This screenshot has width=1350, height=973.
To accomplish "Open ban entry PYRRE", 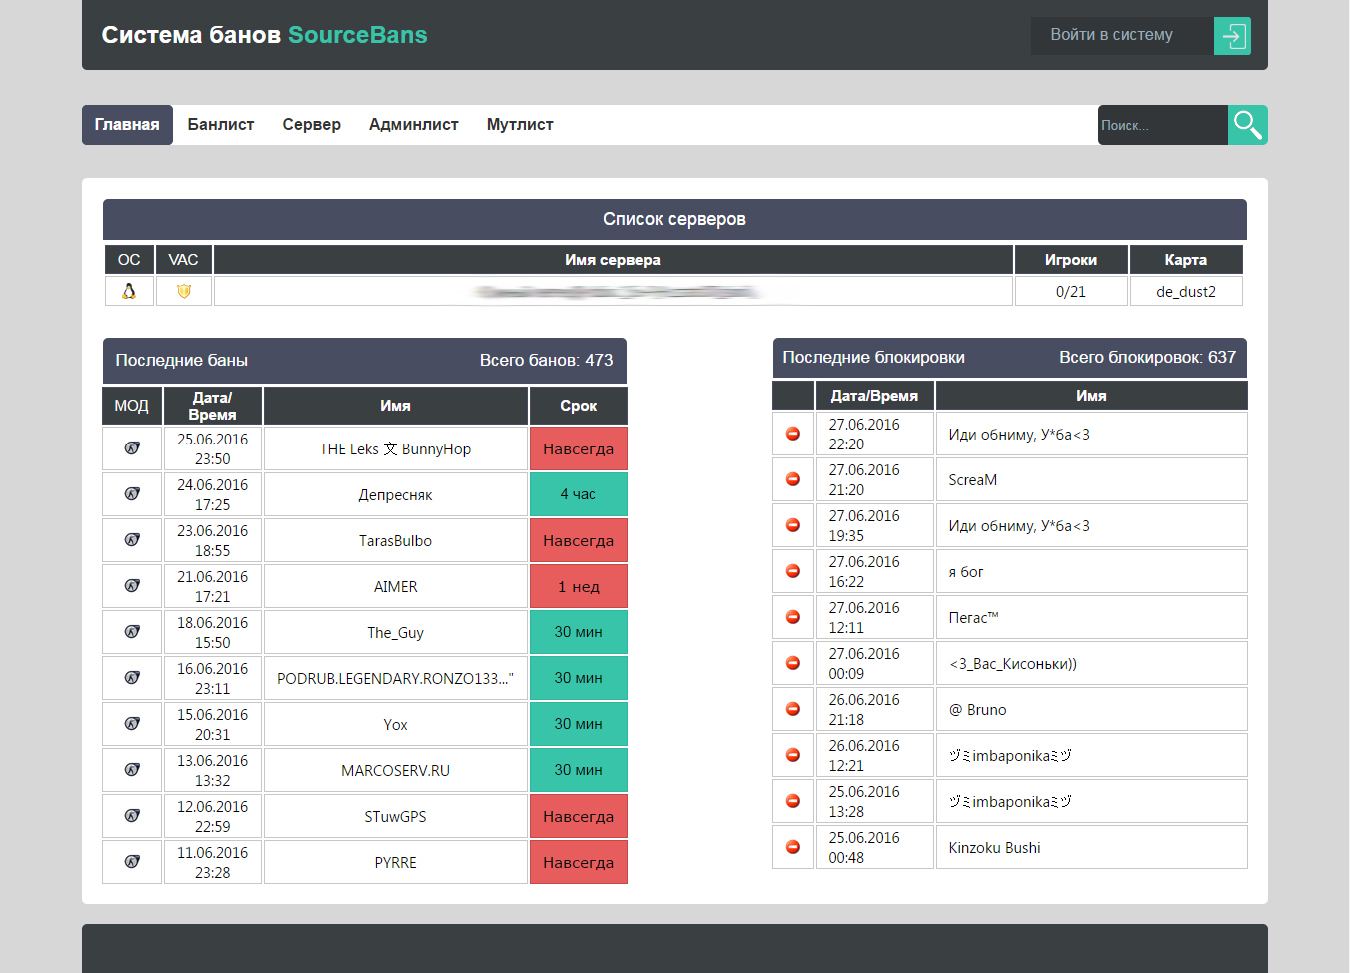I will 396,863.
